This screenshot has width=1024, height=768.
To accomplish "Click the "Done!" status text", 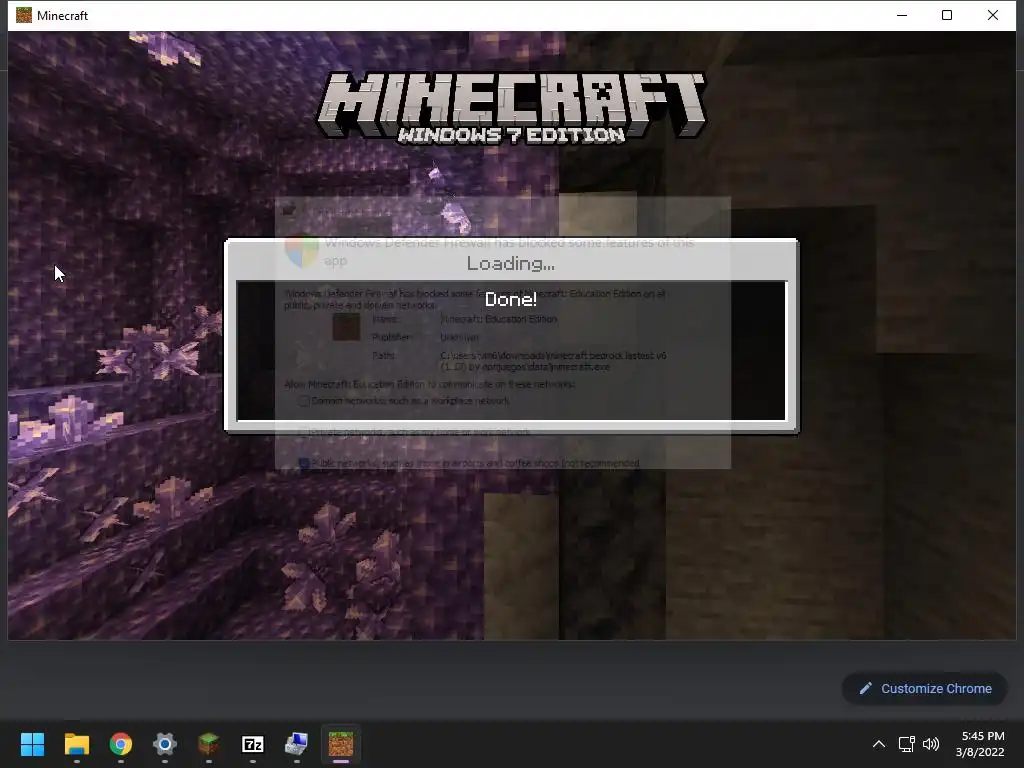I will tap(511, 300).
